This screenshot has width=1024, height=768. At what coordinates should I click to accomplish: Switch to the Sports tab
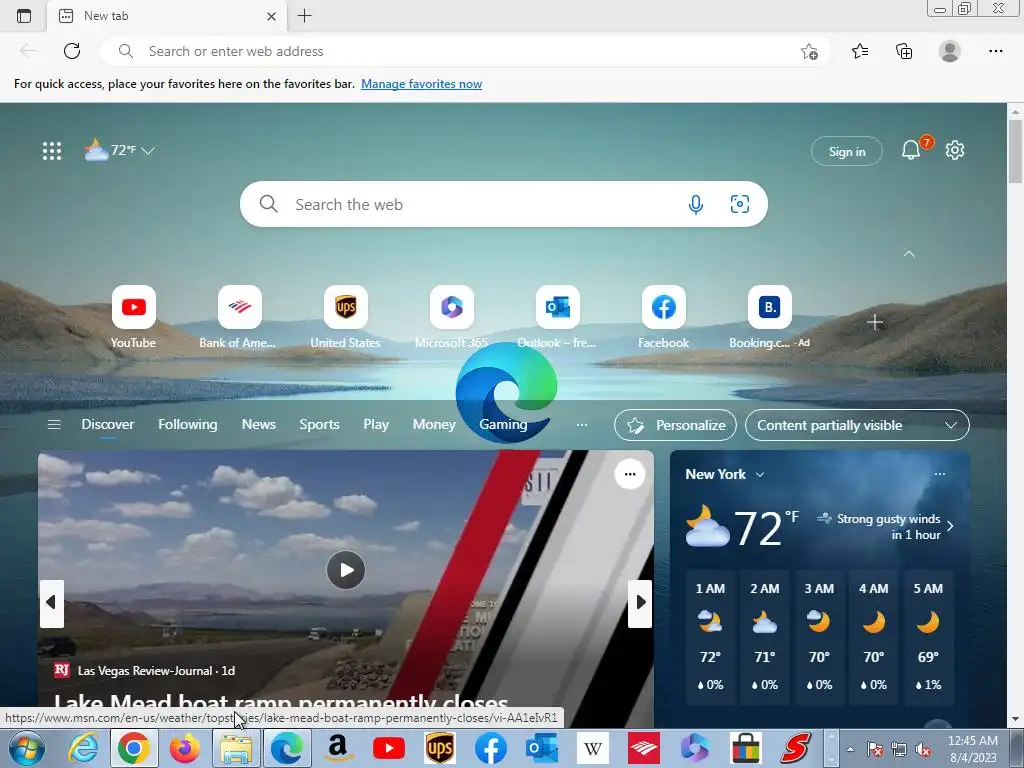click(319, 424)
